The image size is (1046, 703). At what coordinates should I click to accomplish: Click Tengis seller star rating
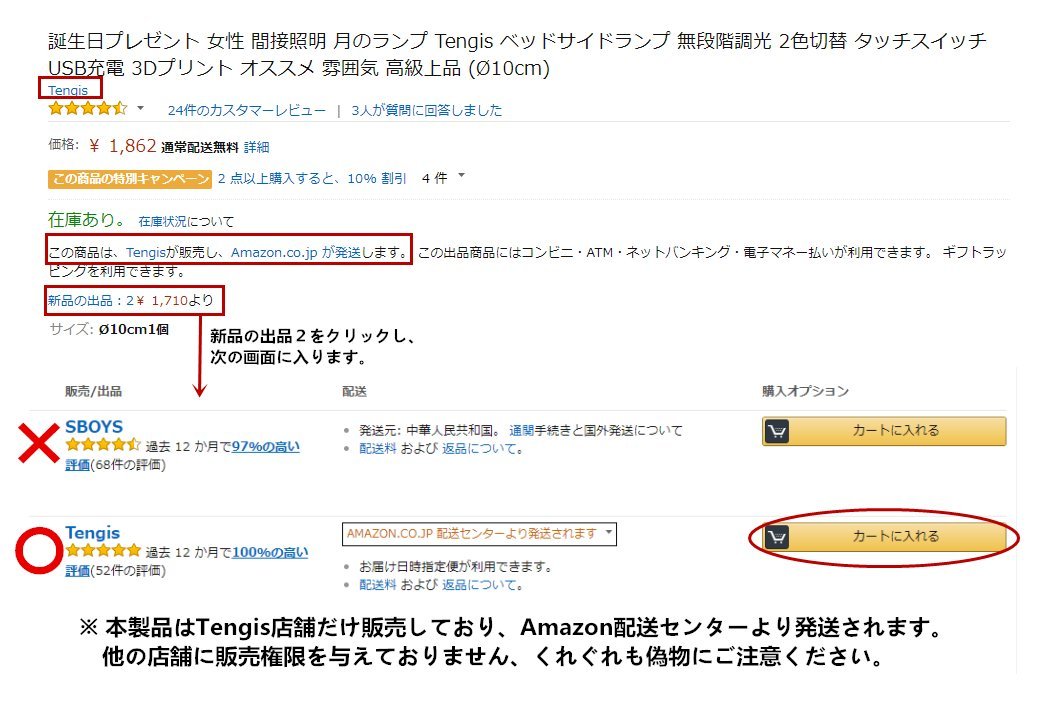[x=103, y=551]
